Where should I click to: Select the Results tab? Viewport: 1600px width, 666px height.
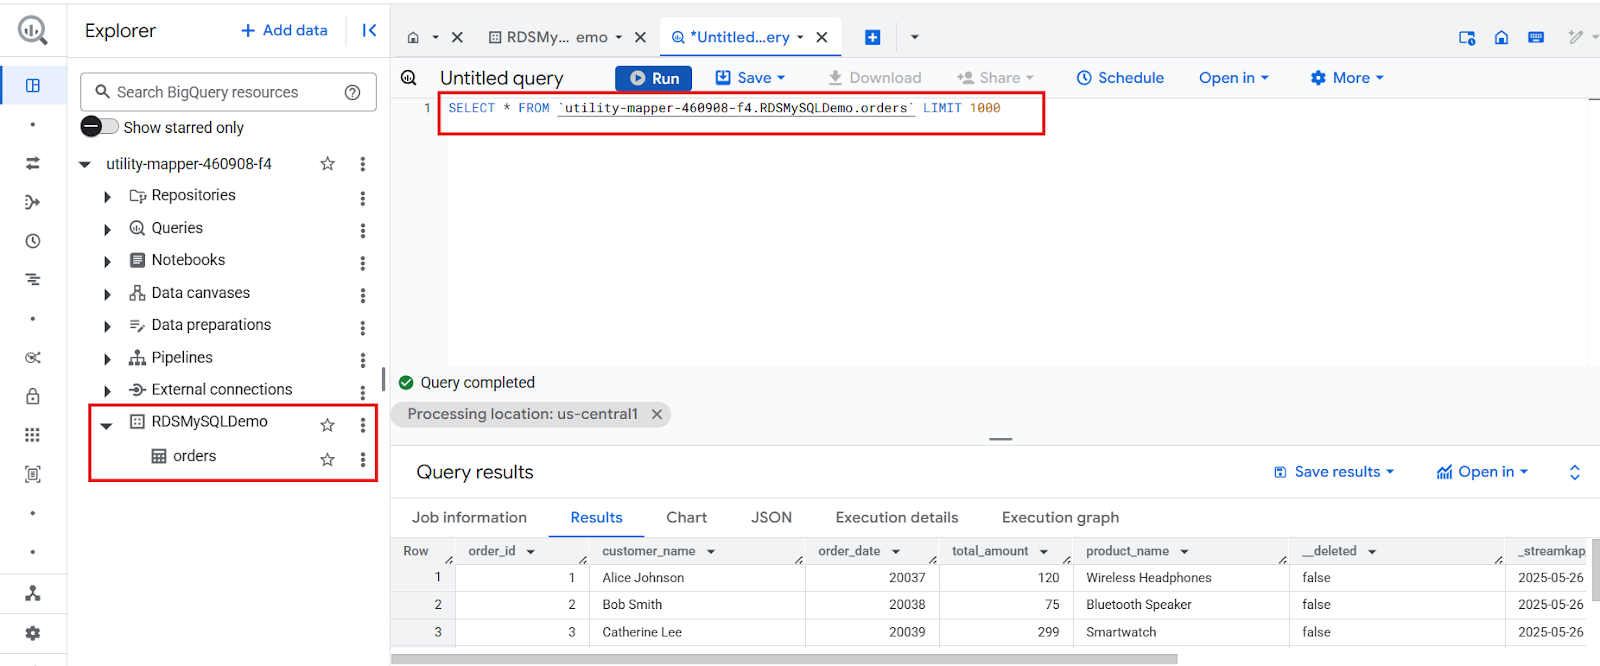click(x=596, y=517)
